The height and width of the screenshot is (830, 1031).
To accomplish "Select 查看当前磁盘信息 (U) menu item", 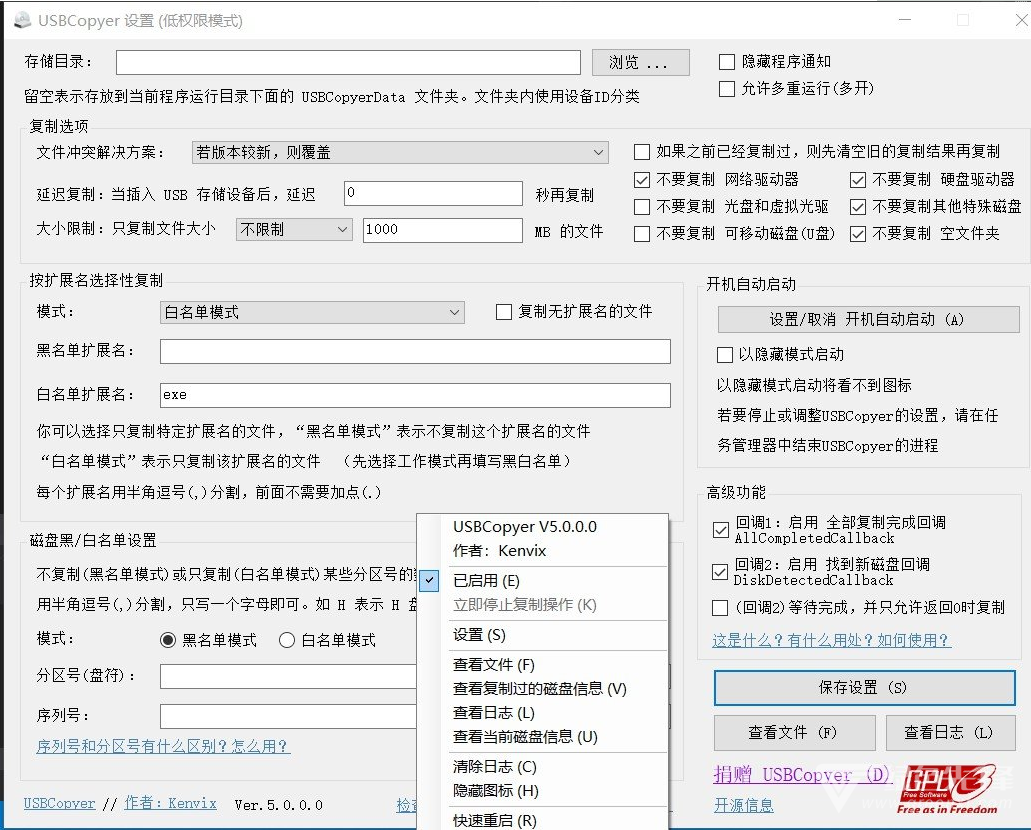I will coord(543,737).
